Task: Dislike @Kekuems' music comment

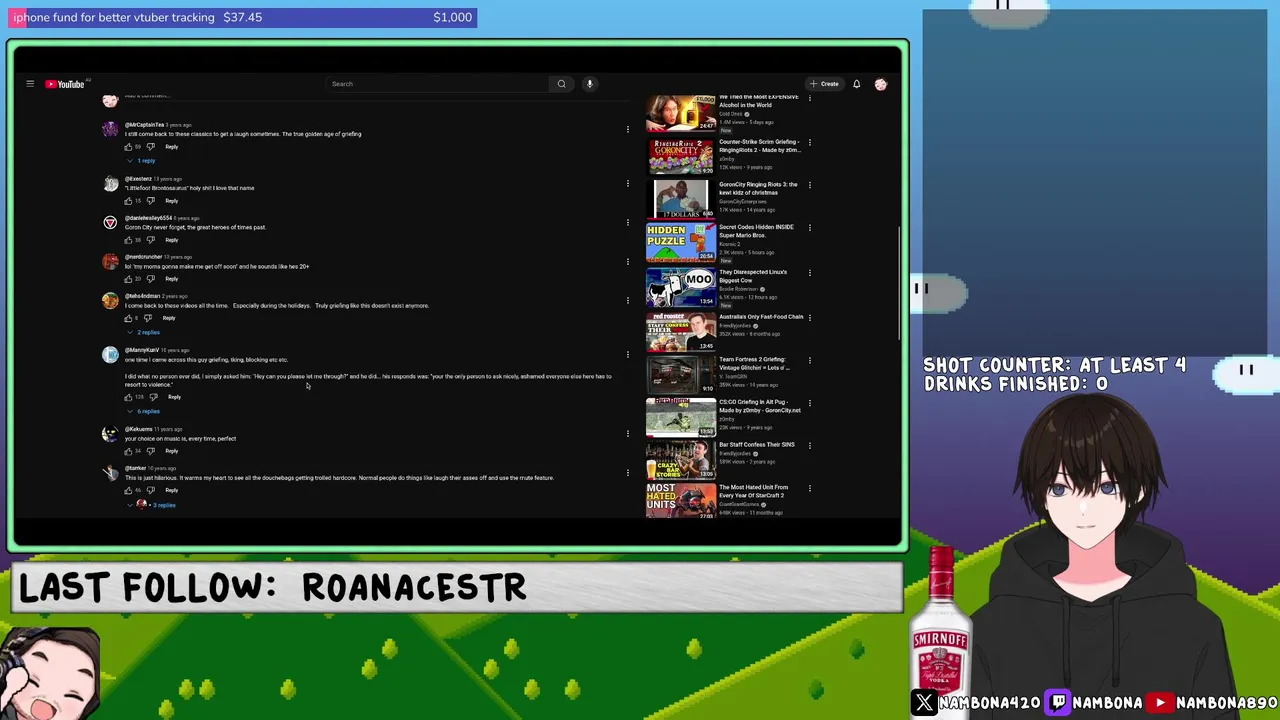Action: point(151,451)
